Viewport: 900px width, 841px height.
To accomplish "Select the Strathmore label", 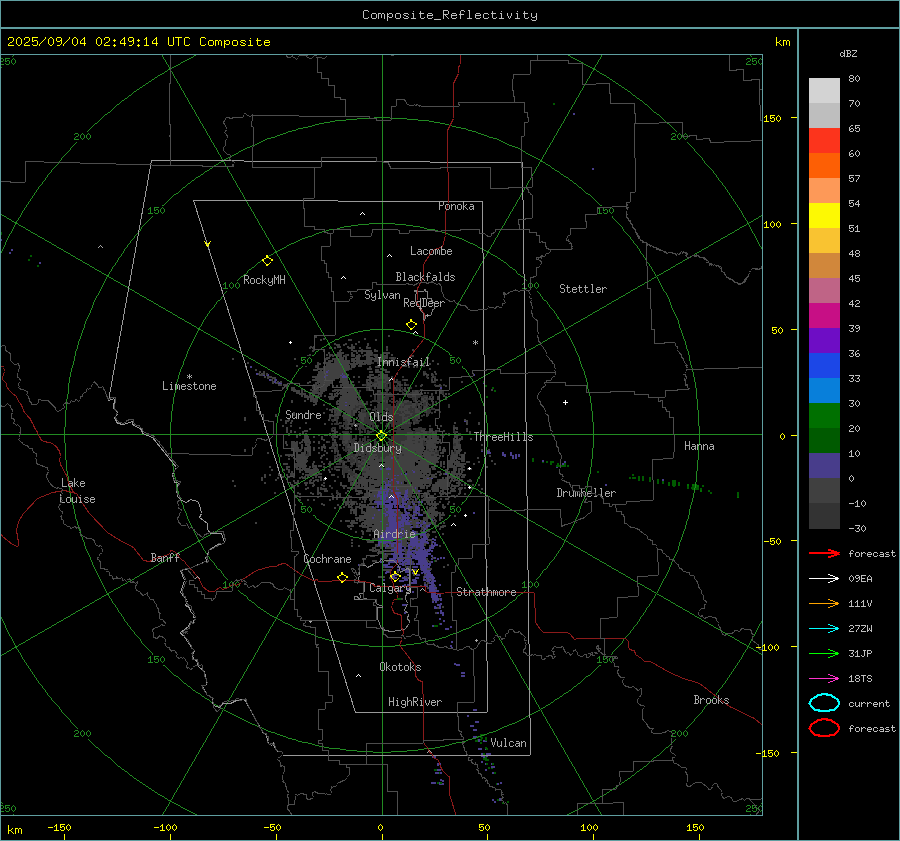I will (x=486, y=592).
